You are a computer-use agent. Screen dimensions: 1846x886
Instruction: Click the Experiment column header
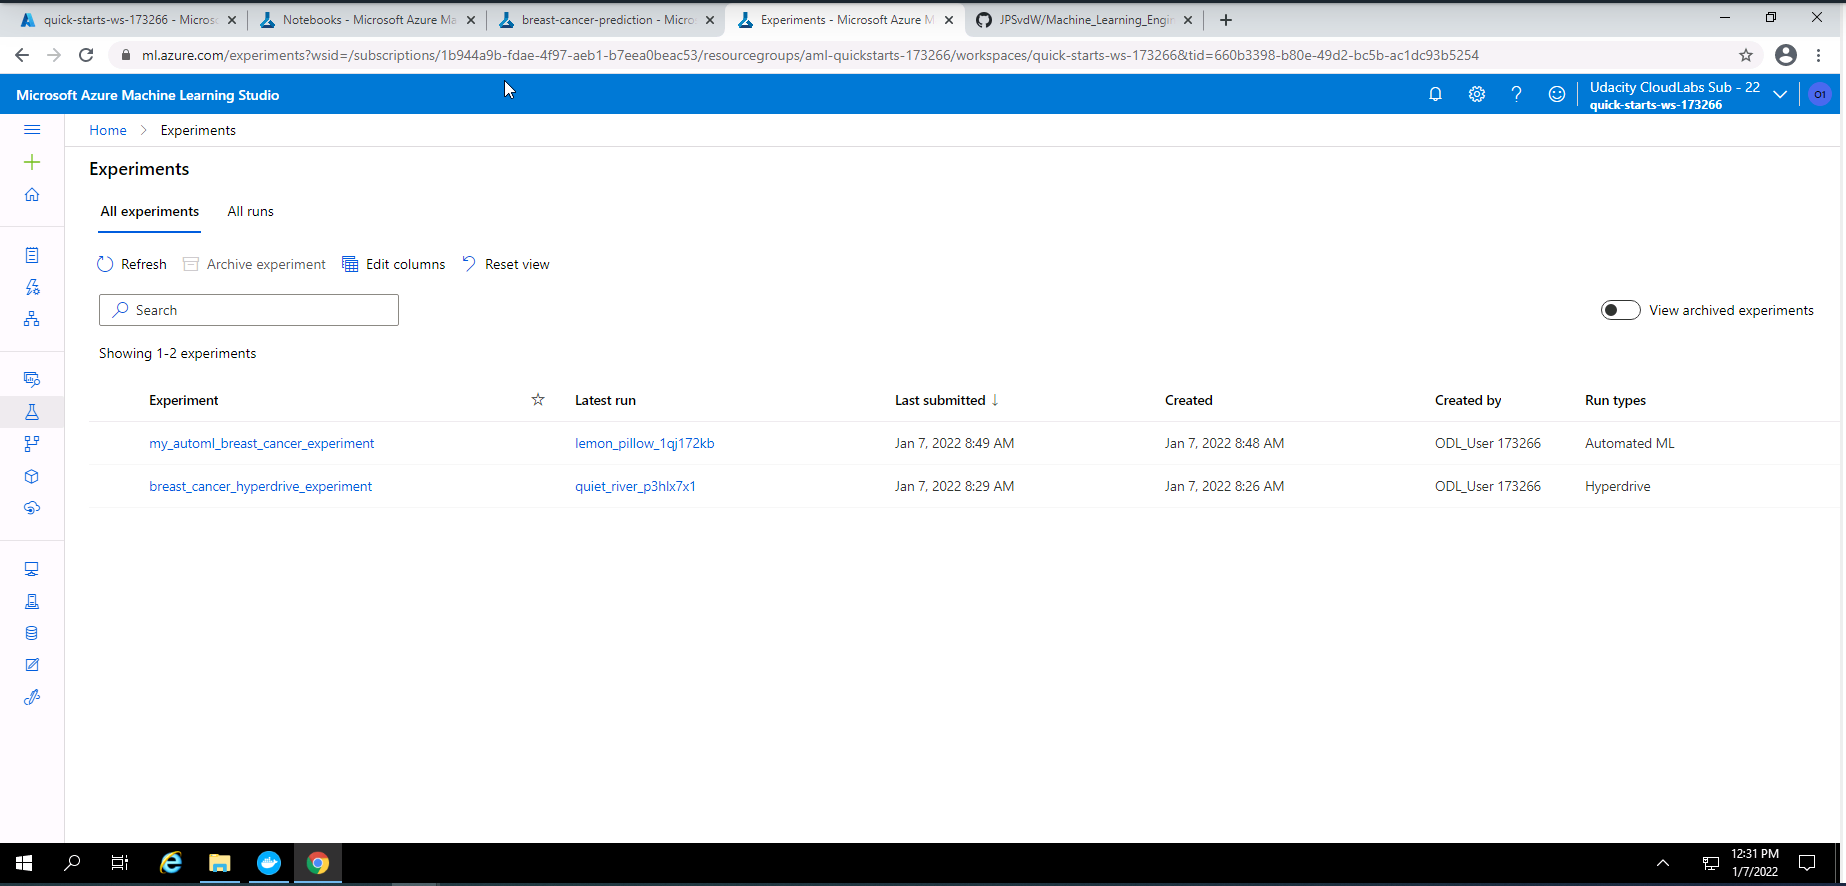coord(183,400)
